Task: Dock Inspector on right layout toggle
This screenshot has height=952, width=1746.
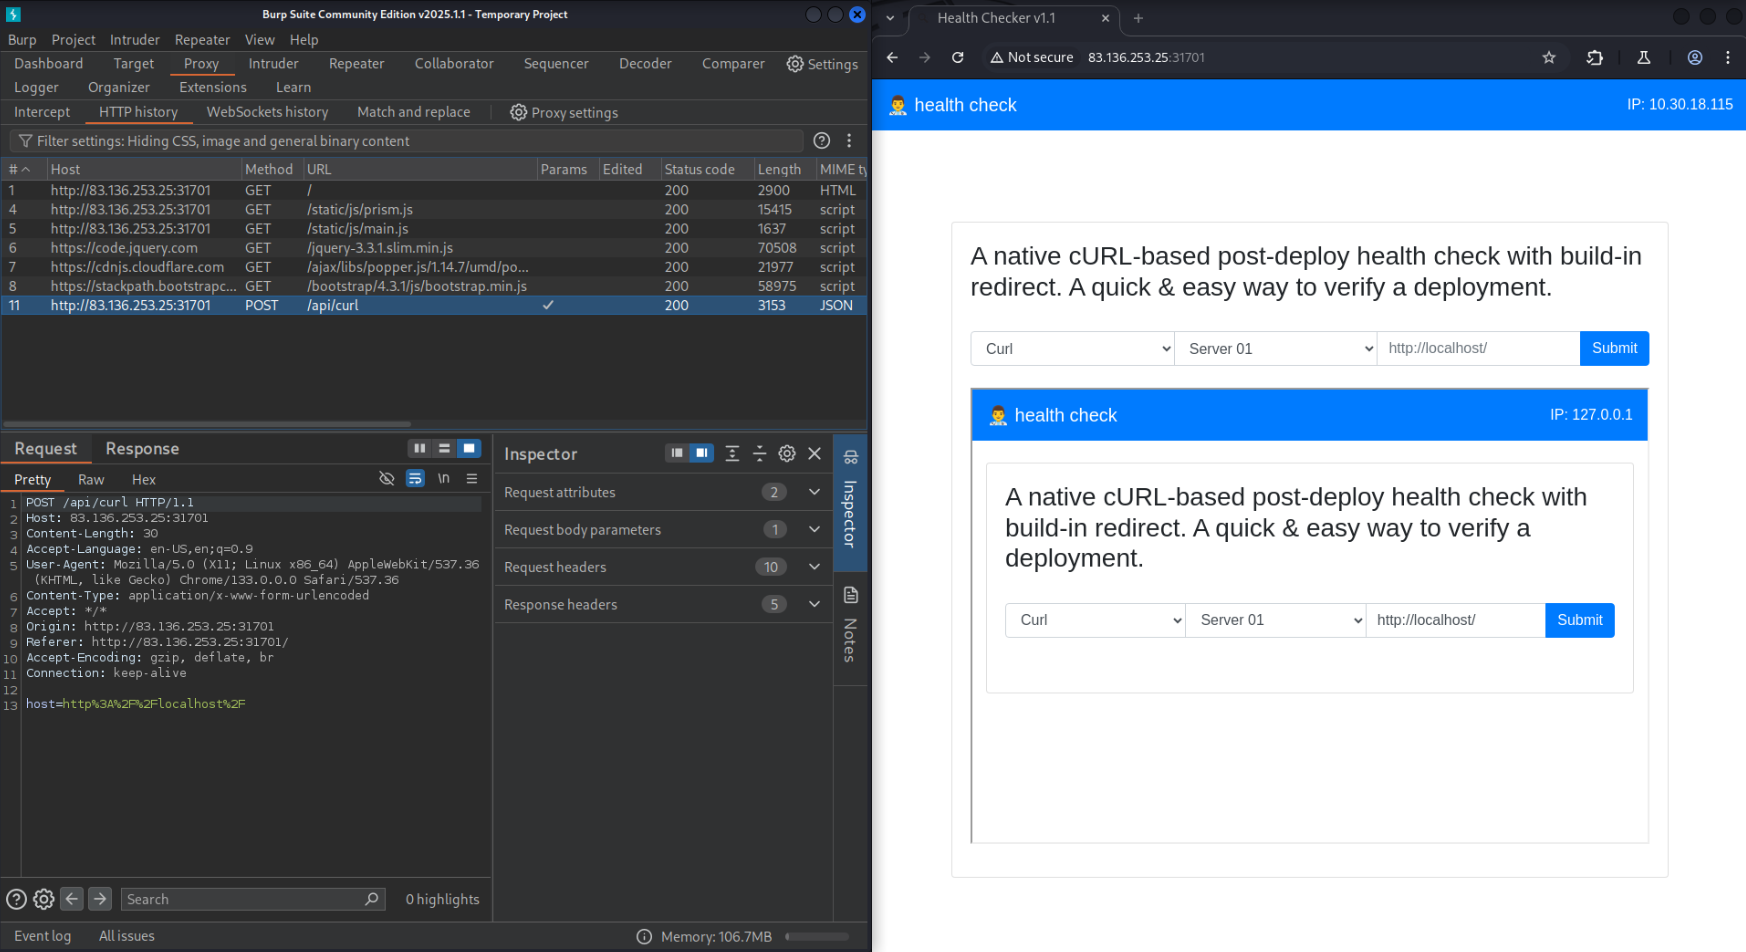Action: [x=702, y=454]
